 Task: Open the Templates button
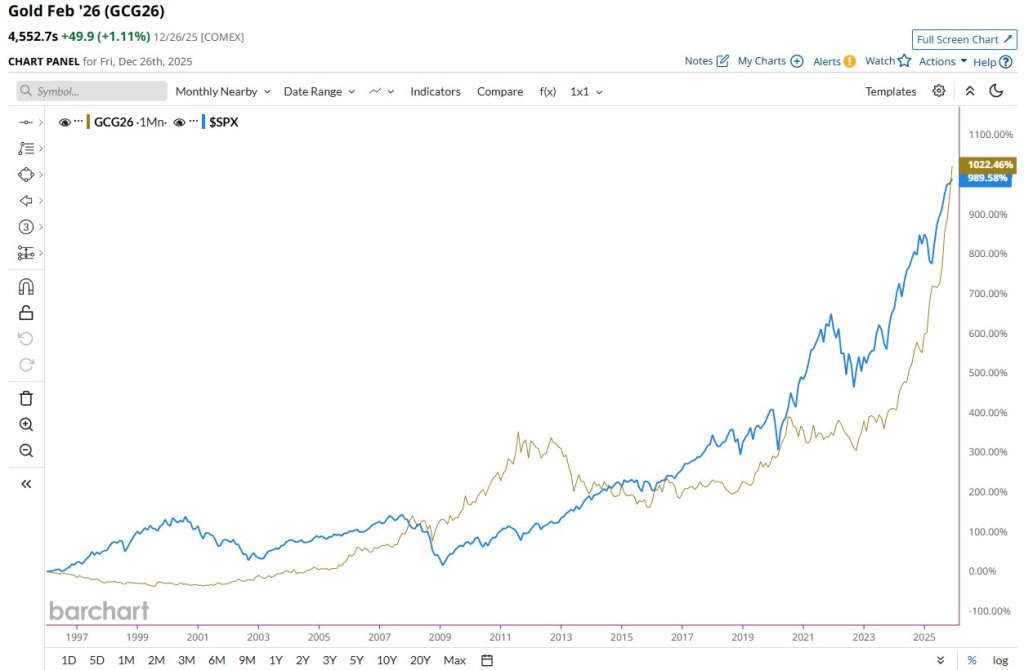pyautogui.click(x=890, y=91)
